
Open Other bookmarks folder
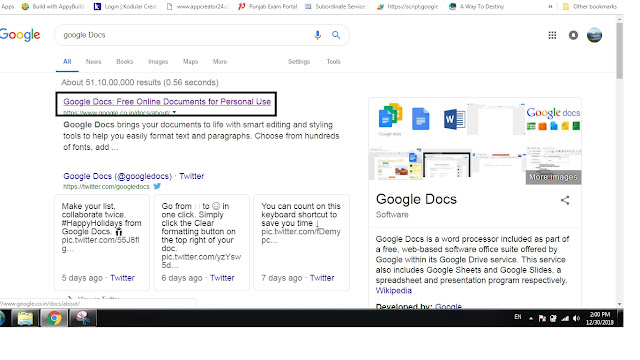(590, 7)
